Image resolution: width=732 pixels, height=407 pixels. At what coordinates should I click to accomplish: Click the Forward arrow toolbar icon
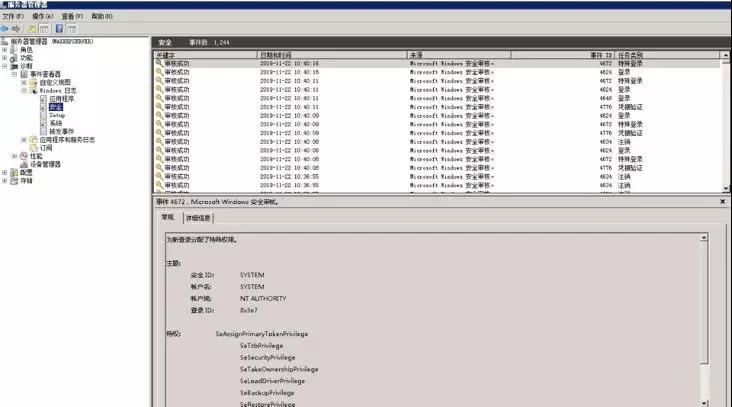point(16,29)
